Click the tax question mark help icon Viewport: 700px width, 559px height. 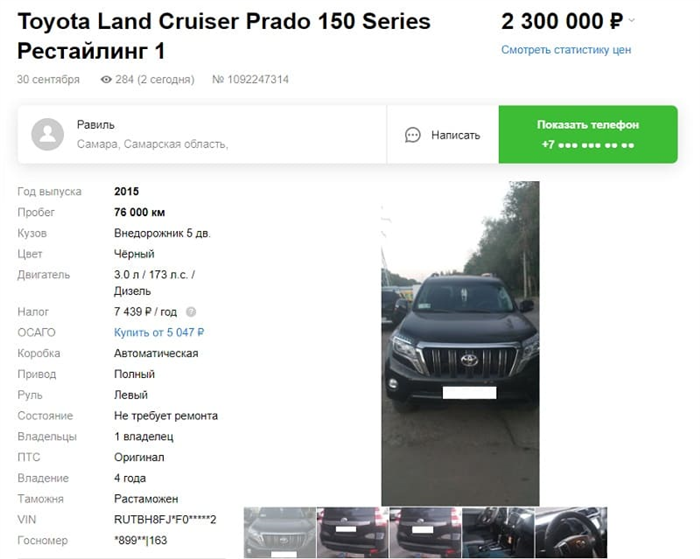[191, 312]
